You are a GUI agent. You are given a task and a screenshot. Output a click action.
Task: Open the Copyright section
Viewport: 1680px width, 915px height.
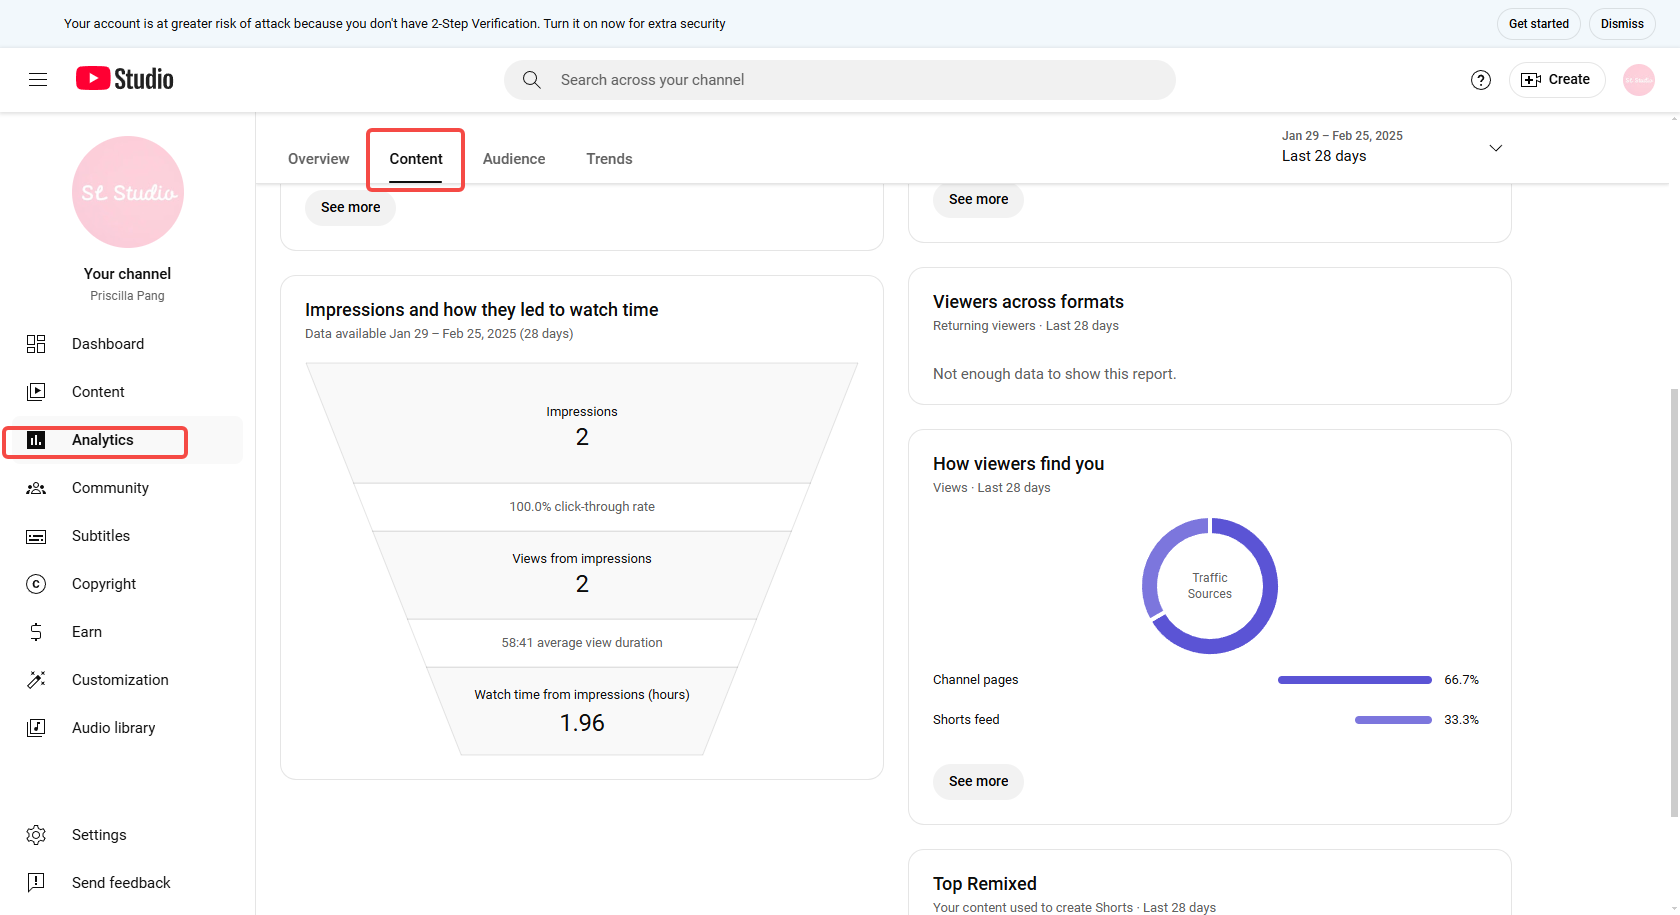tap(103, 583)
